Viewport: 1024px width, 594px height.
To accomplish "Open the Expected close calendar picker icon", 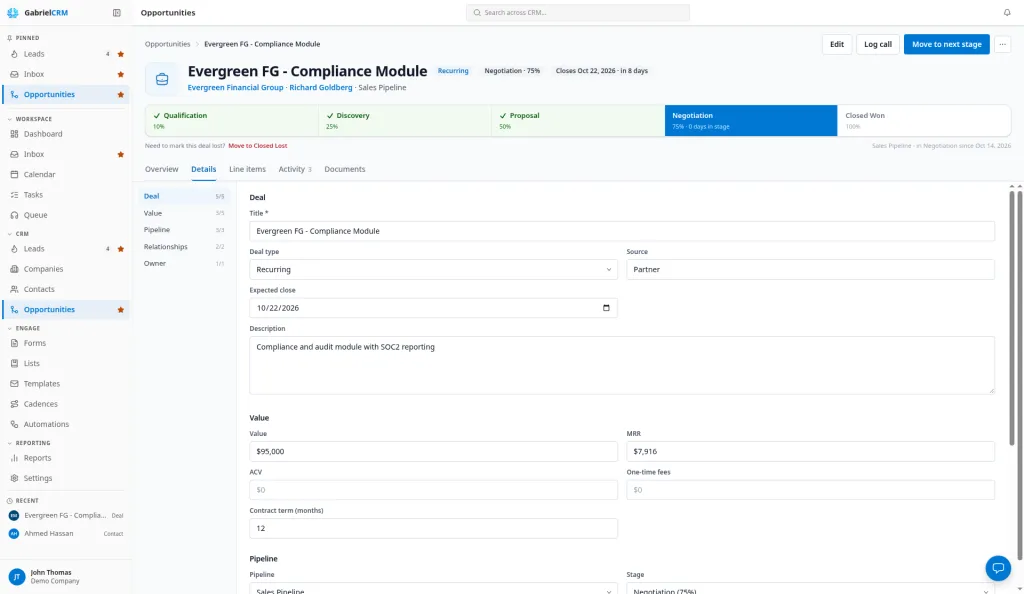I will pos(606,307).
